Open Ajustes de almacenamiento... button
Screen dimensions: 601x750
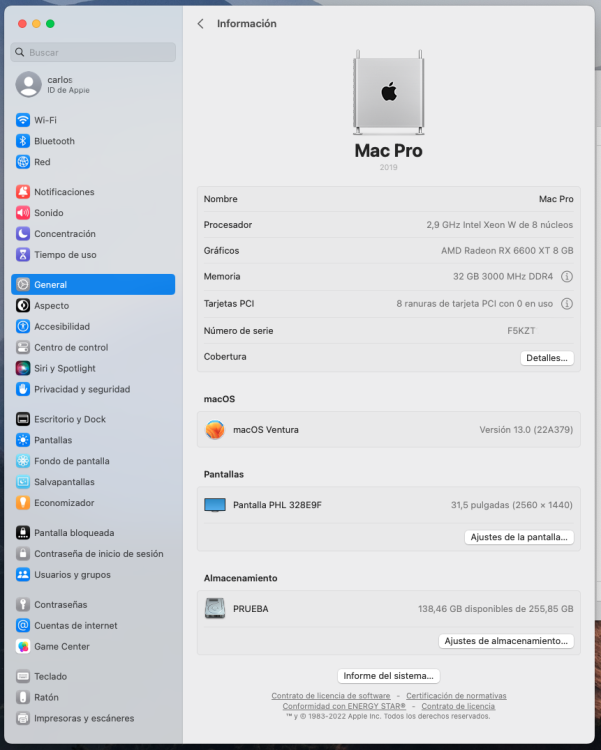click(506, 641)
